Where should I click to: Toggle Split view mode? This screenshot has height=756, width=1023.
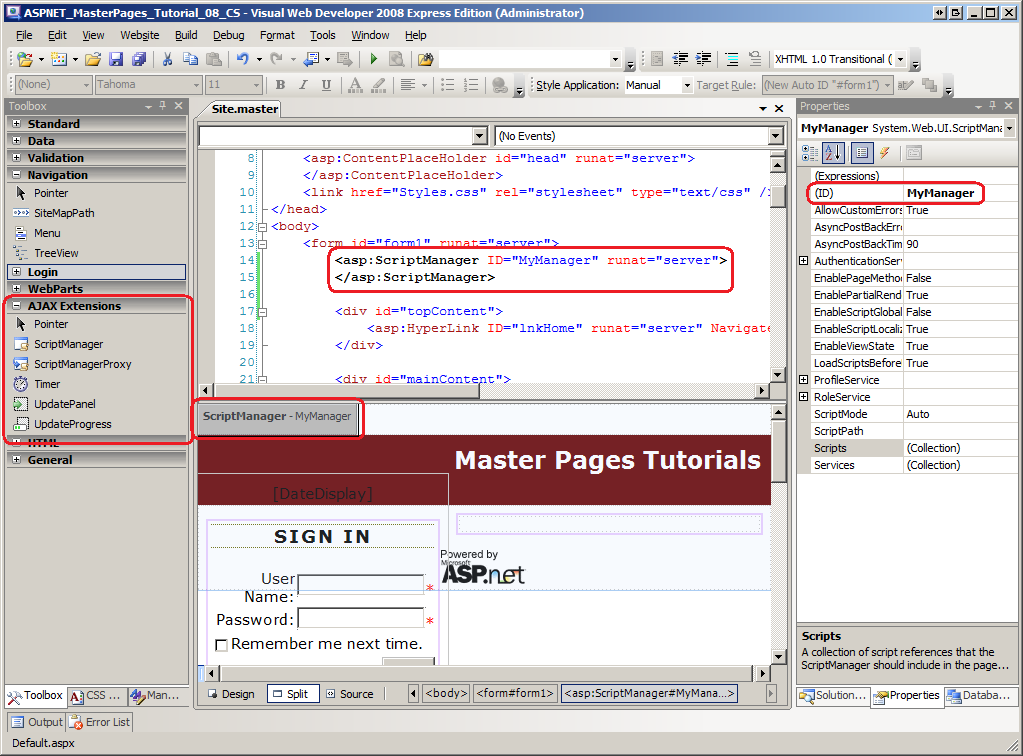point(290,694)
